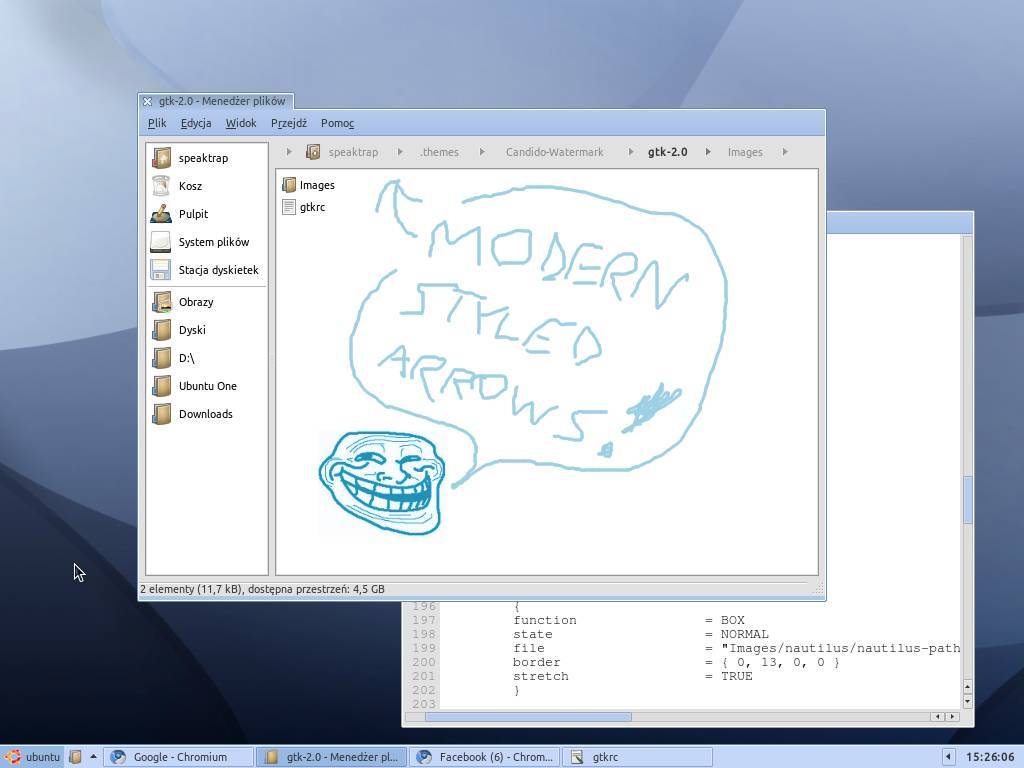This screenshot has width=1024, height=768.
Task: Switch to Google - Chromium taskbar window
Action: 179,757
